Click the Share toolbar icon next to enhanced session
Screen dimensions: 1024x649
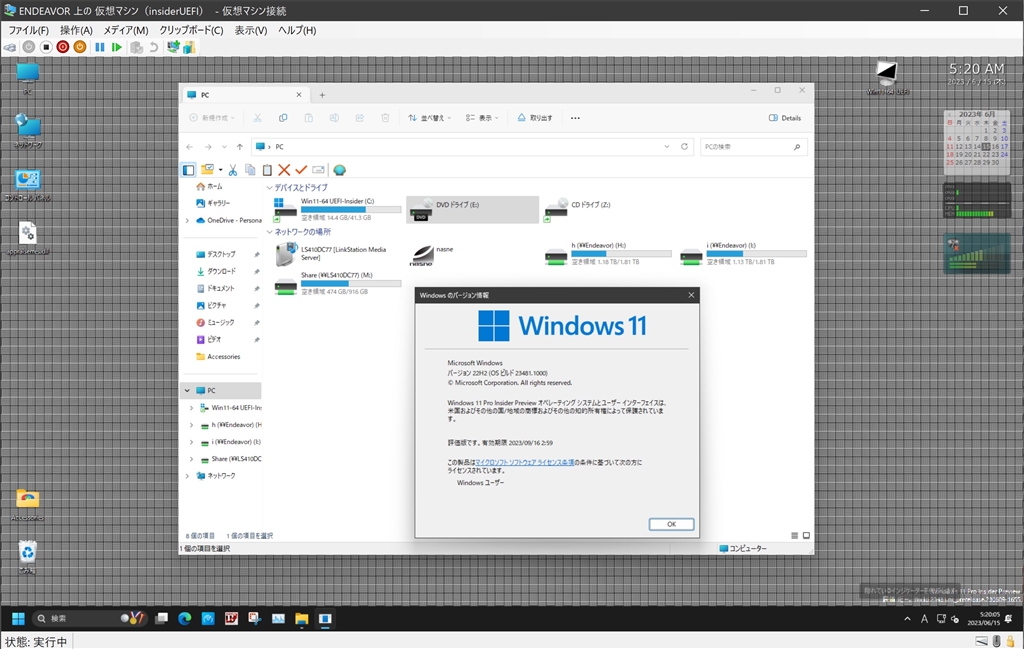coord(189,47)
